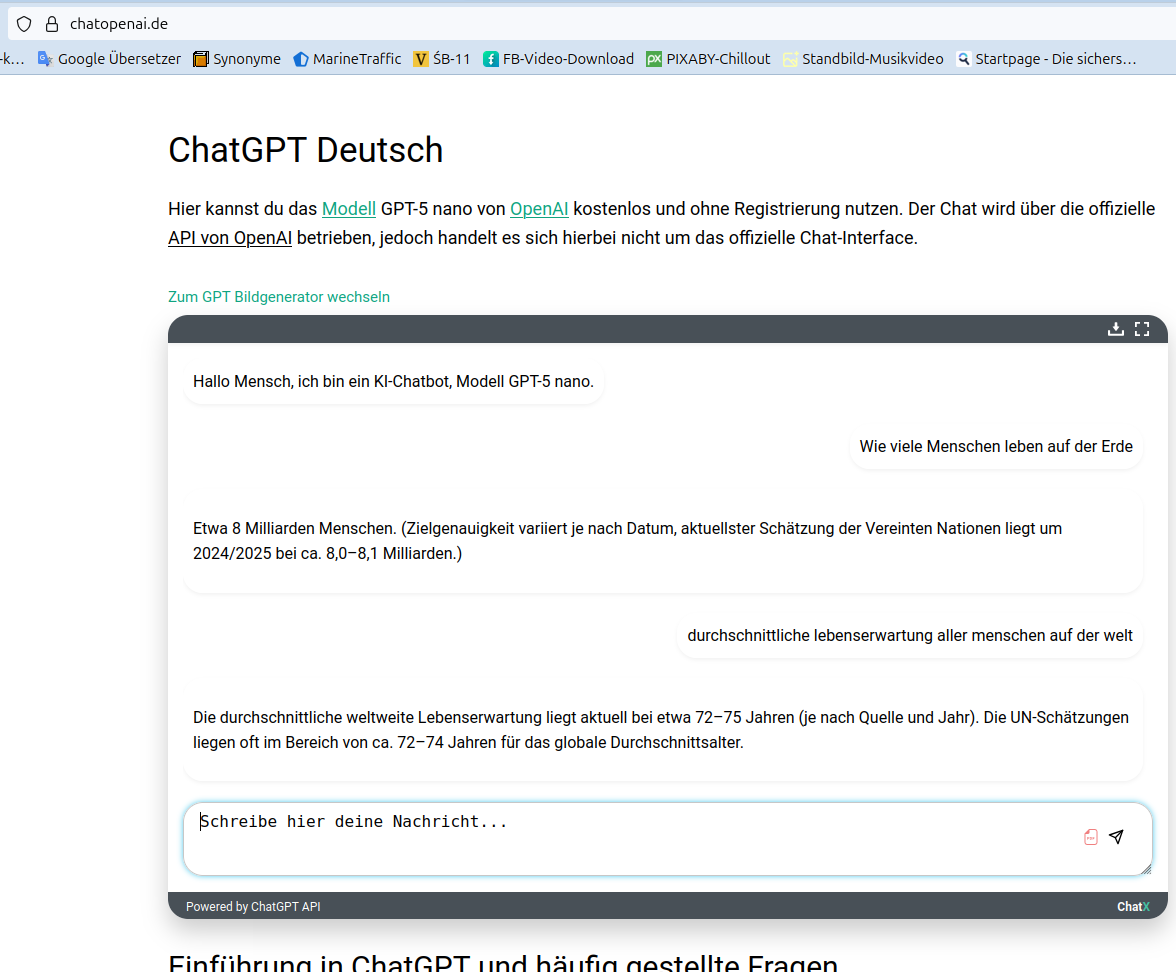Focus the message input field
The width and height of the screenshot is (1176, 972).
[630, 838]
